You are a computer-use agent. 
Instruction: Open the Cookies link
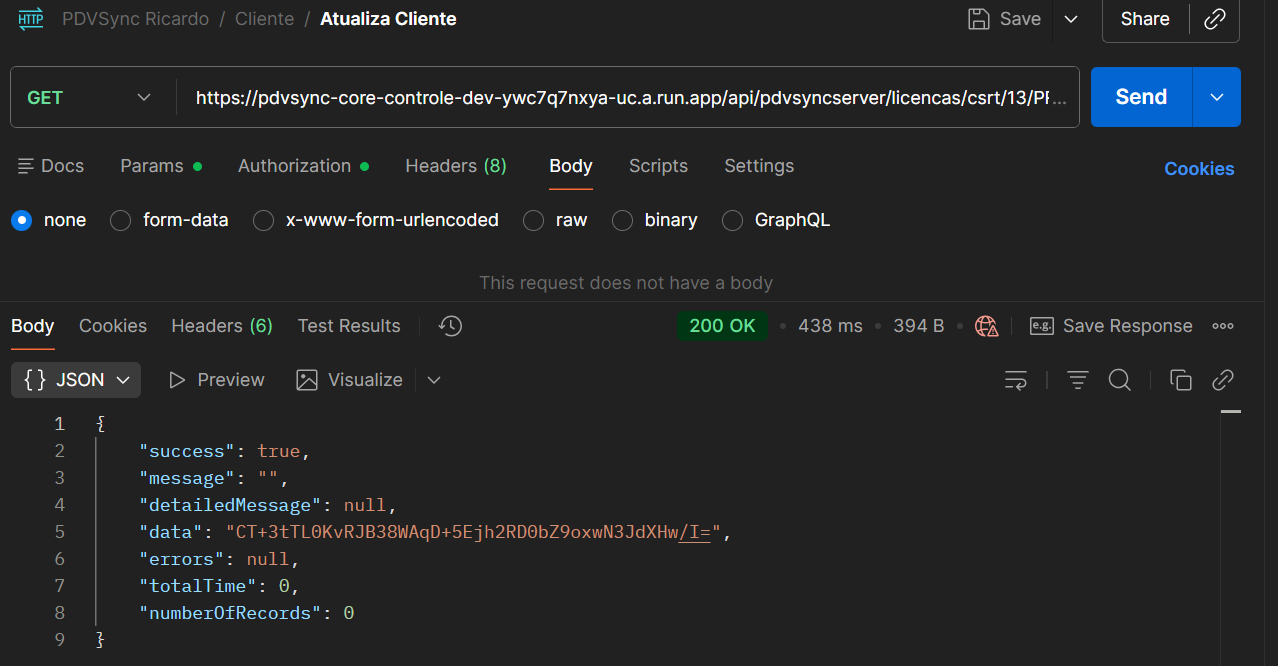coord(1198,169)
